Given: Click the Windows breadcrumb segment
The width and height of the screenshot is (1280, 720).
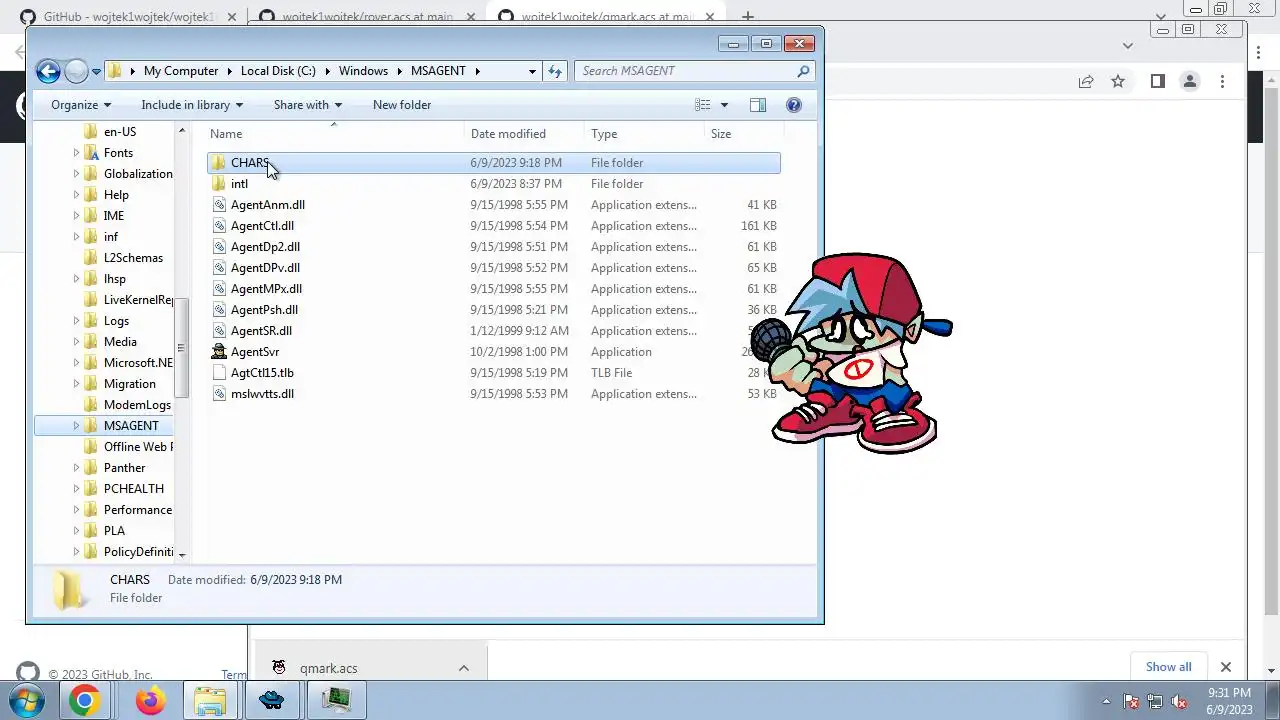Looking at the screenshot, I should pyautogui.click(x=363, y=71).
